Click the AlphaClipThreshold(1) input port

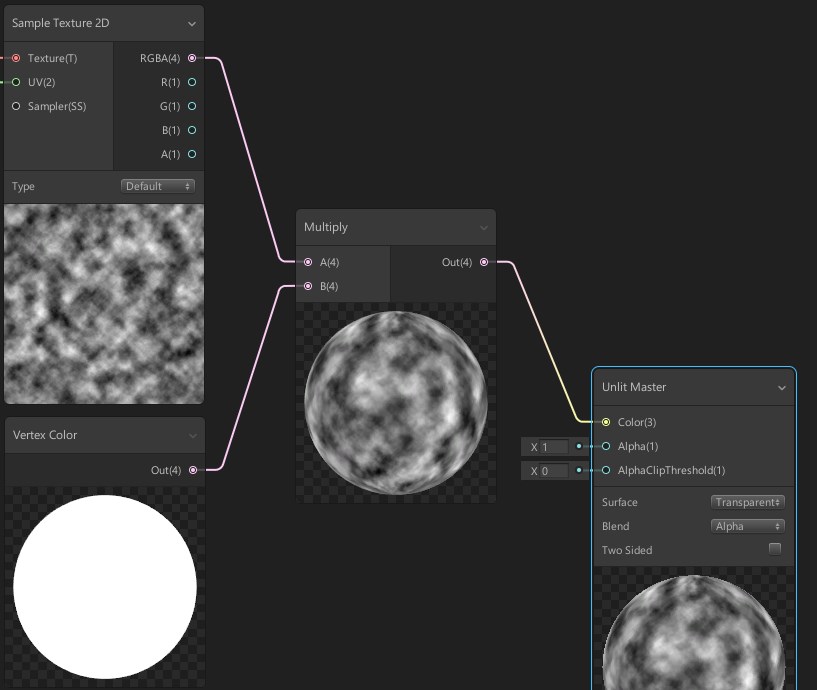pyautogui.click(x=606, y=470)
